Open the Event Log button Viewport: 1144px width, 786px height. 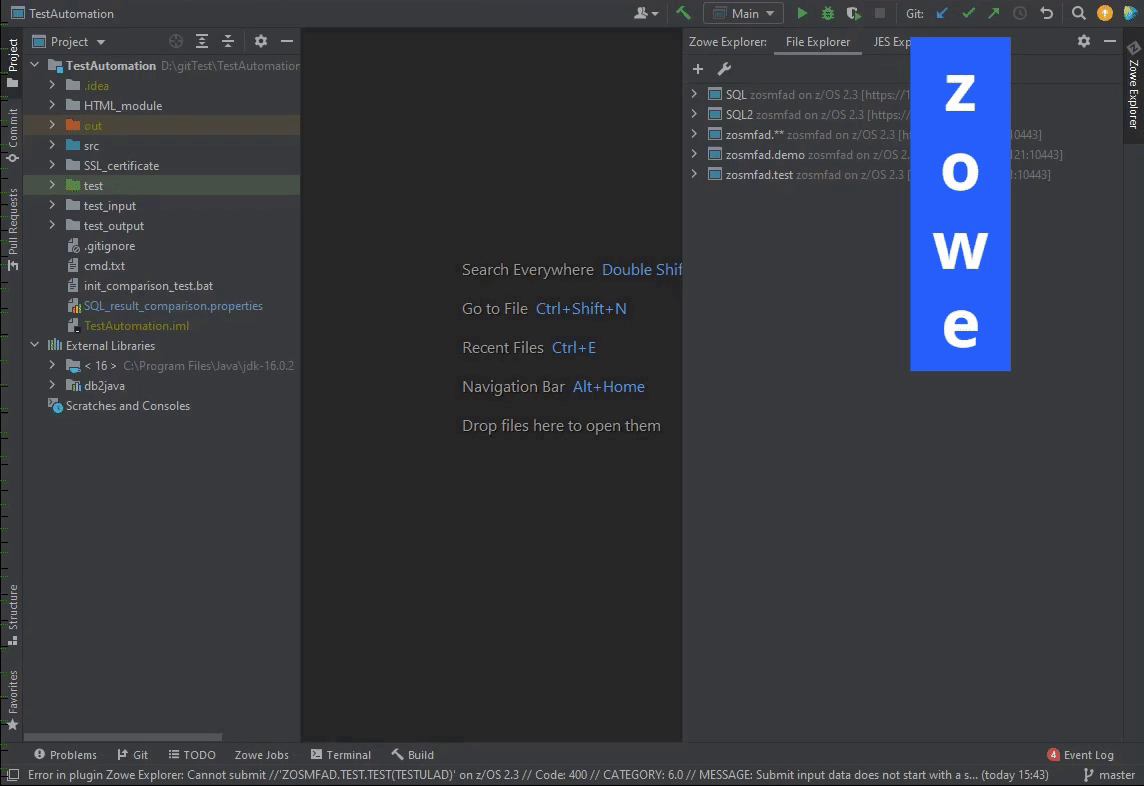point(1080,755)
